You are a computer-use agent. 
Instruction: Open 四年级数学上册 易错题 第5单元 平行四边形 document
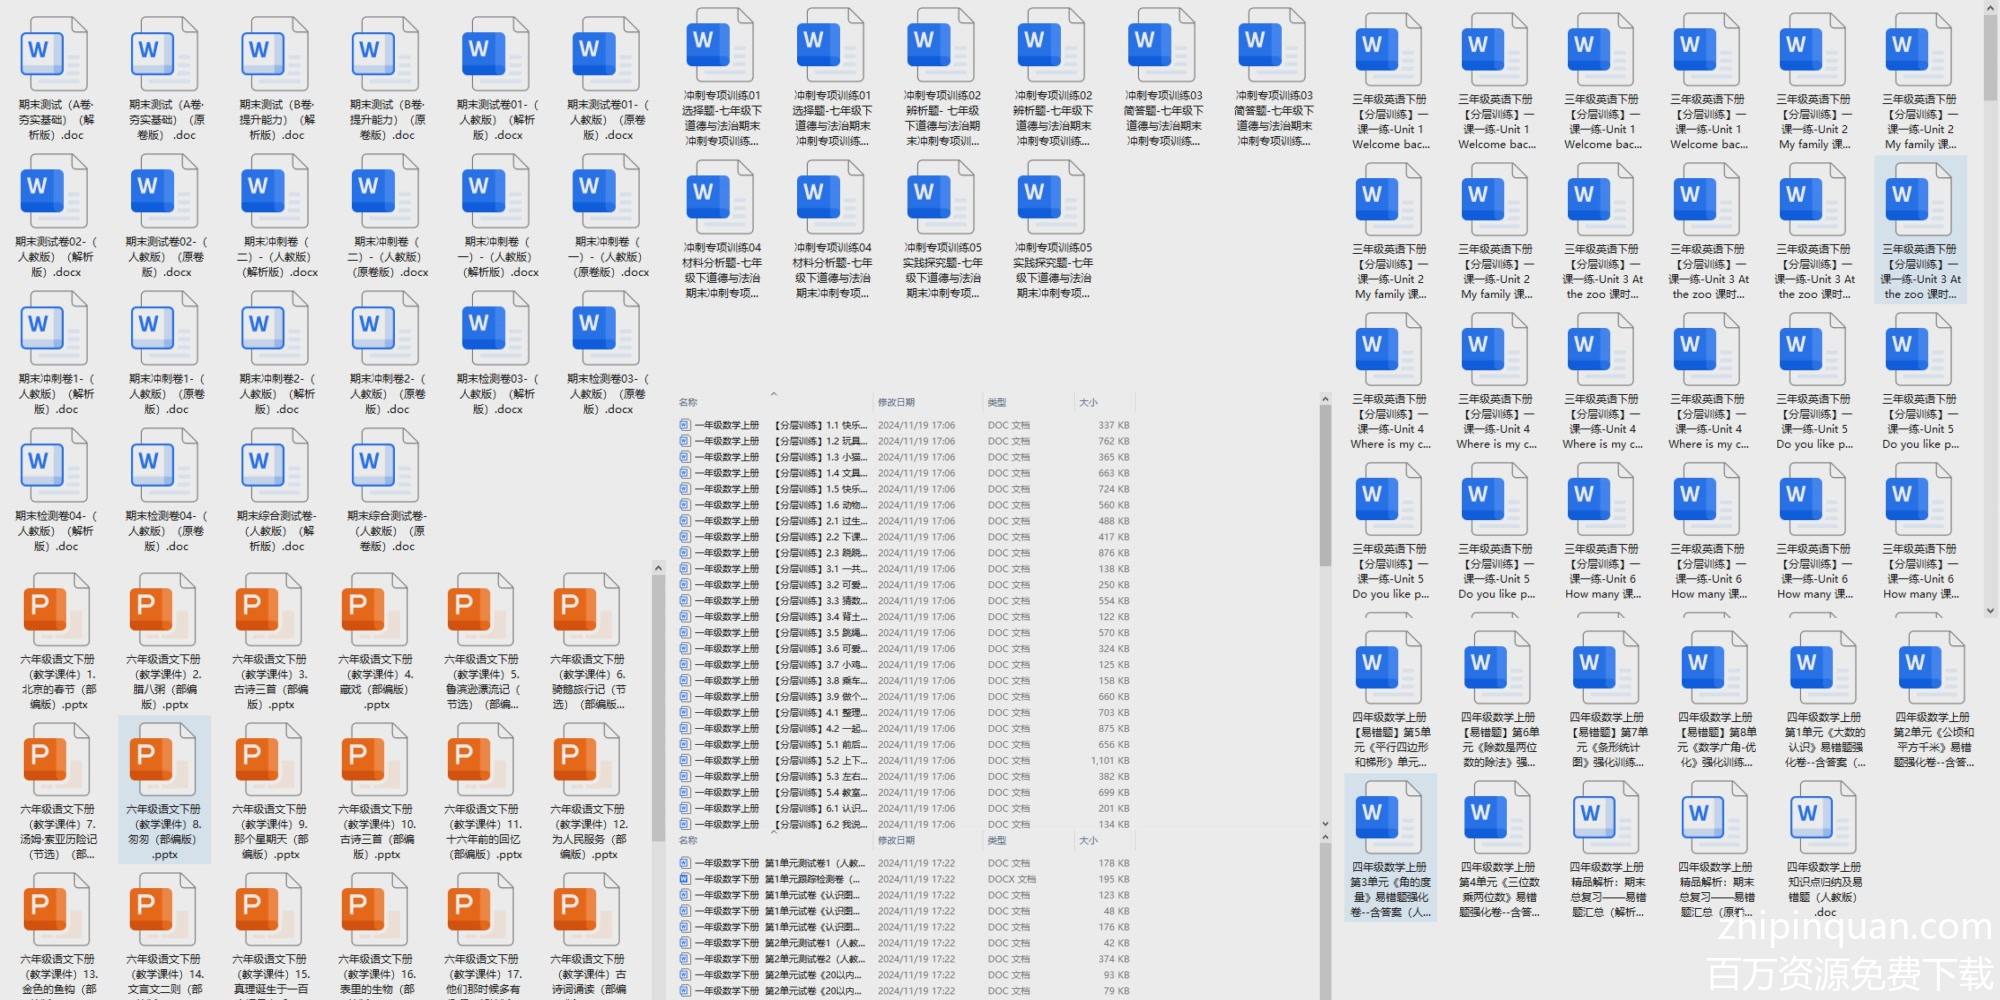point(1390,698)
